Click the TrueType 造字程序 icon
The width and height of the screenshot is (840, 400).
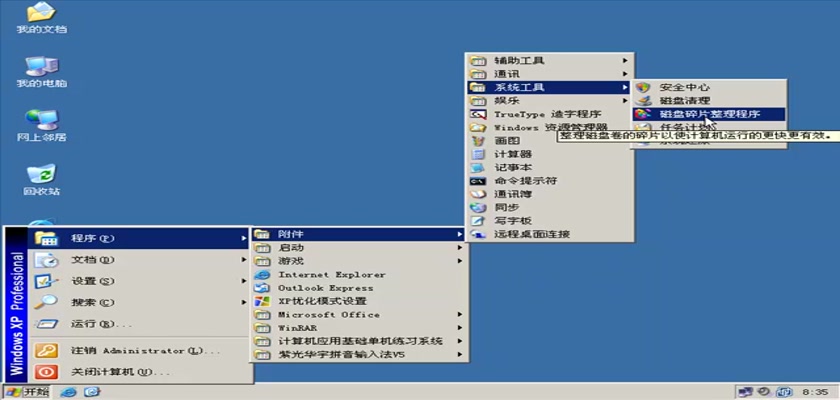pos(477,114)
